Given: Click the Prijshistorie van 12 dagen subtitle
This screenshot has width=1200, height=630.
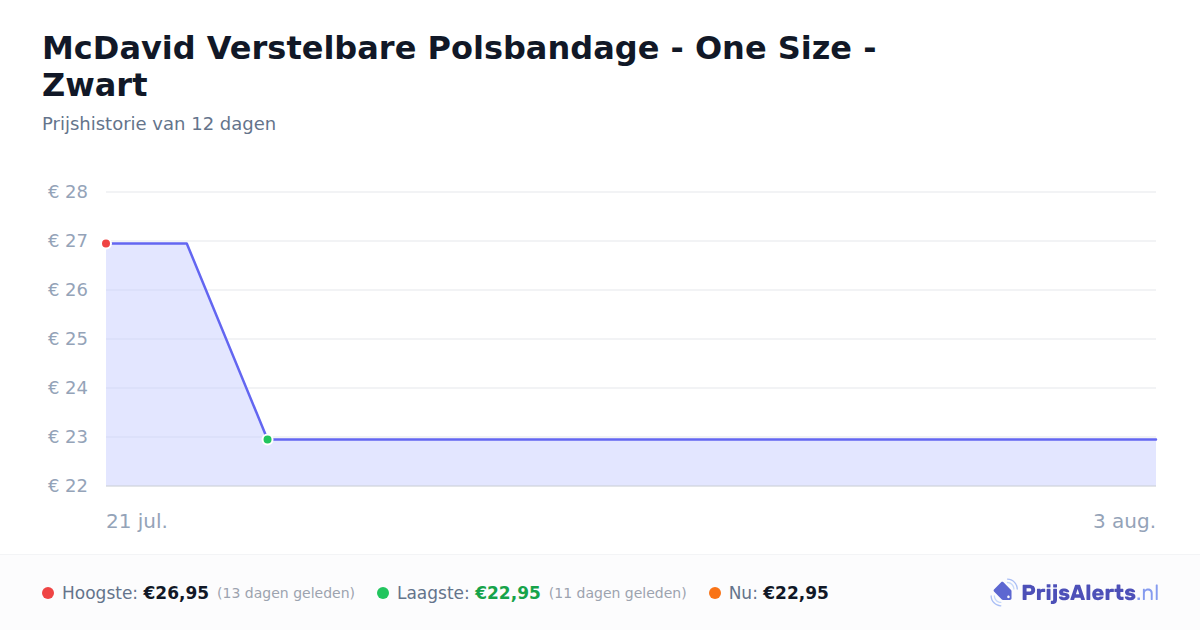Looking at the screenshot, I should coord(159,124).
